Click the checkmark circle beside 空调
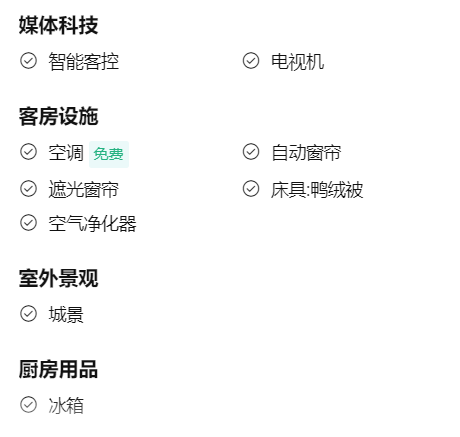 pos(28,152)
